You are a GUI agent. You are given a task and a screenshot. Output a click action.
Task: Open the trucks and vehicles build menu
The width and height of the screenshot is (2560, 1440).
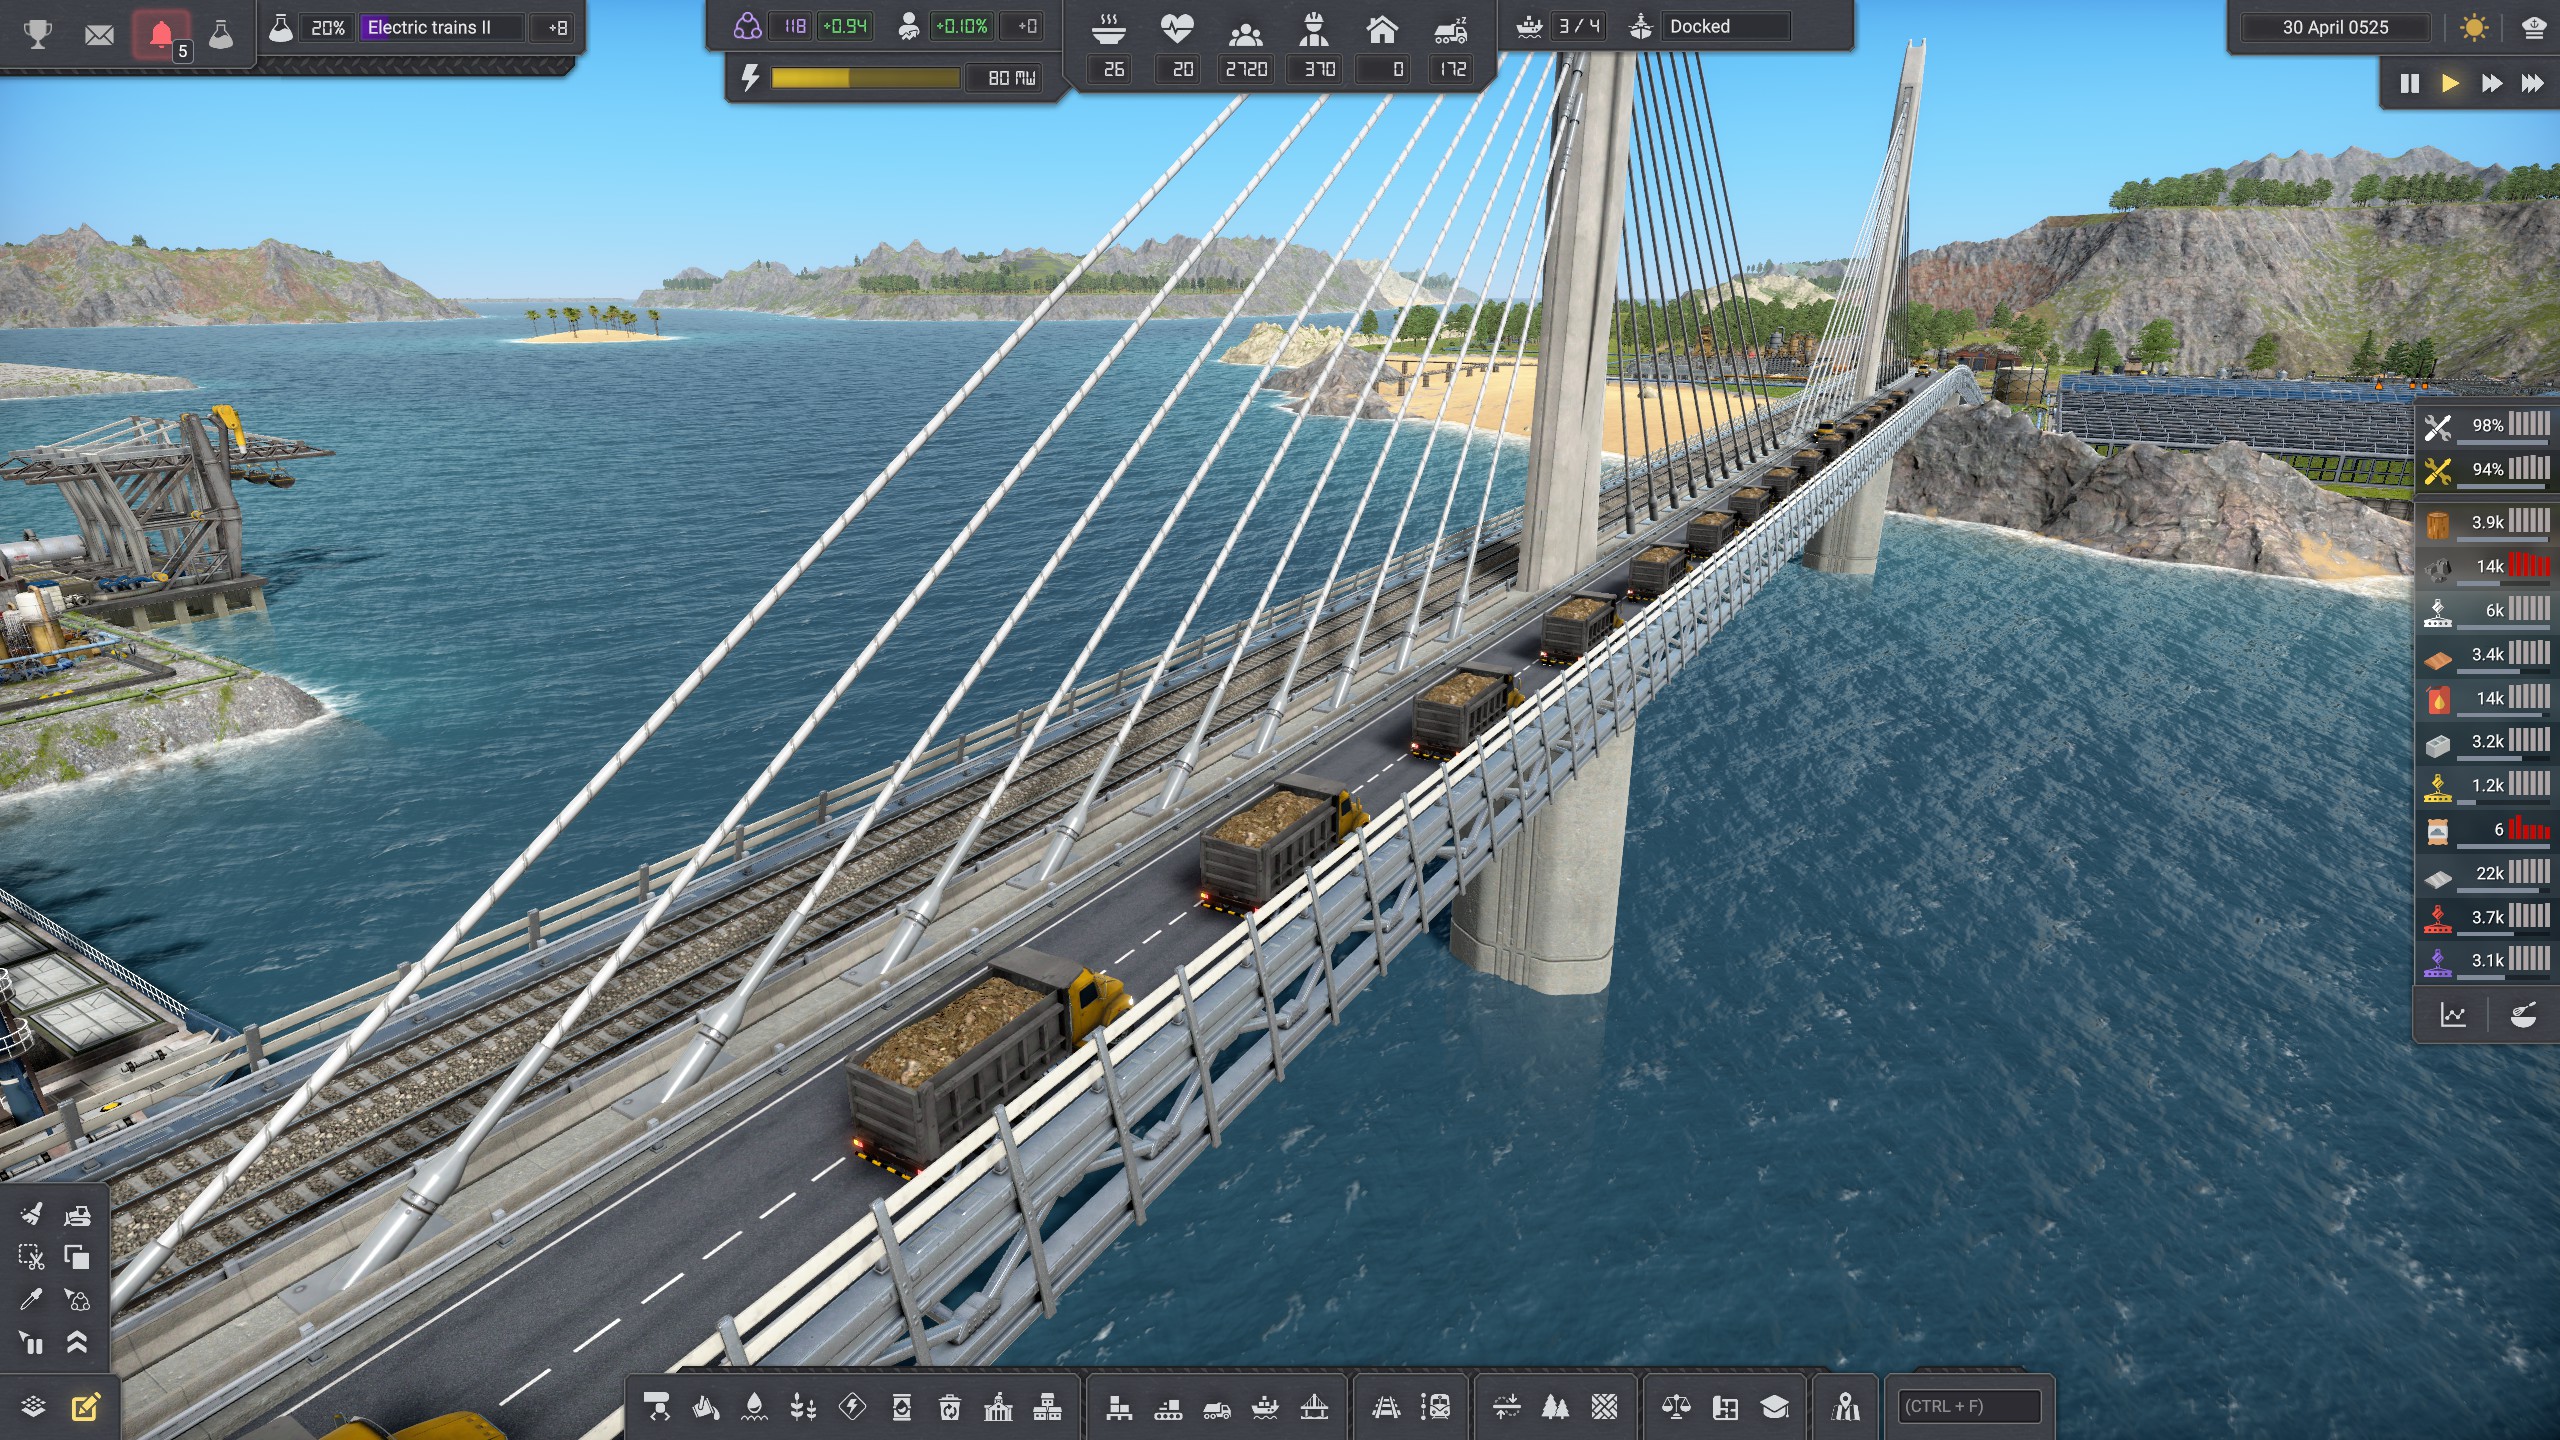[x=1217, y=1408]
